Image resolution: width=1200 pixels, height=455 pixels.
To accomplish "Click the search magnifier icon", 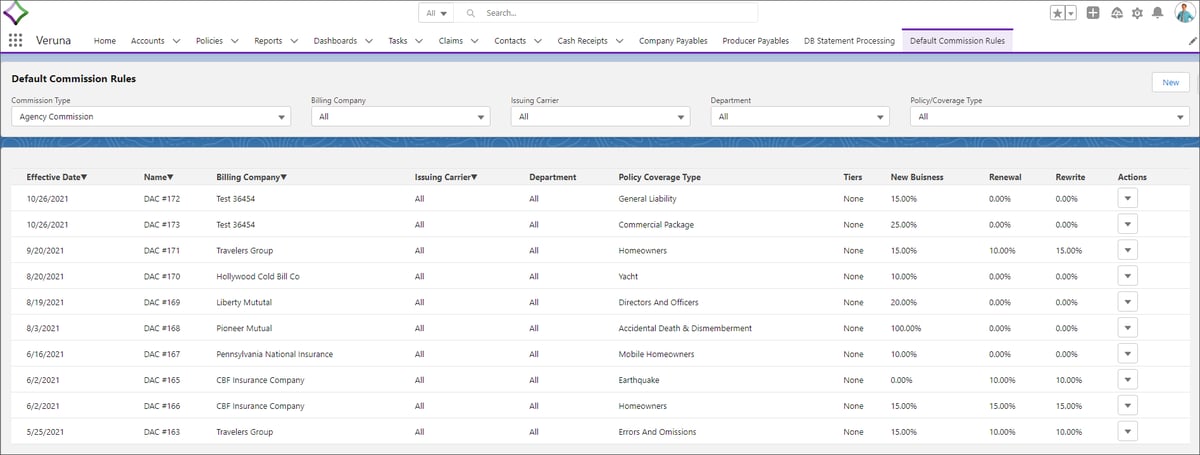I will 470,13.
